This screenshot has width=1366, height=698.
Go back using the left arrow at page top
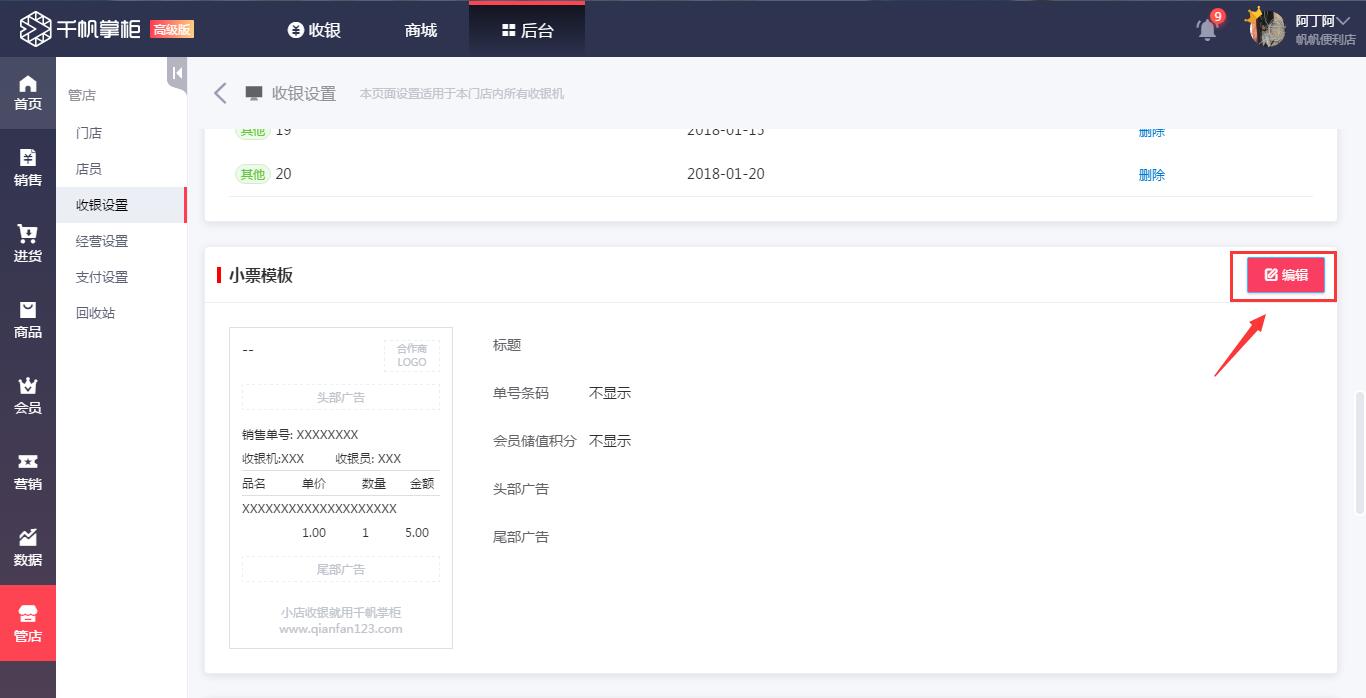coord(220,92)
